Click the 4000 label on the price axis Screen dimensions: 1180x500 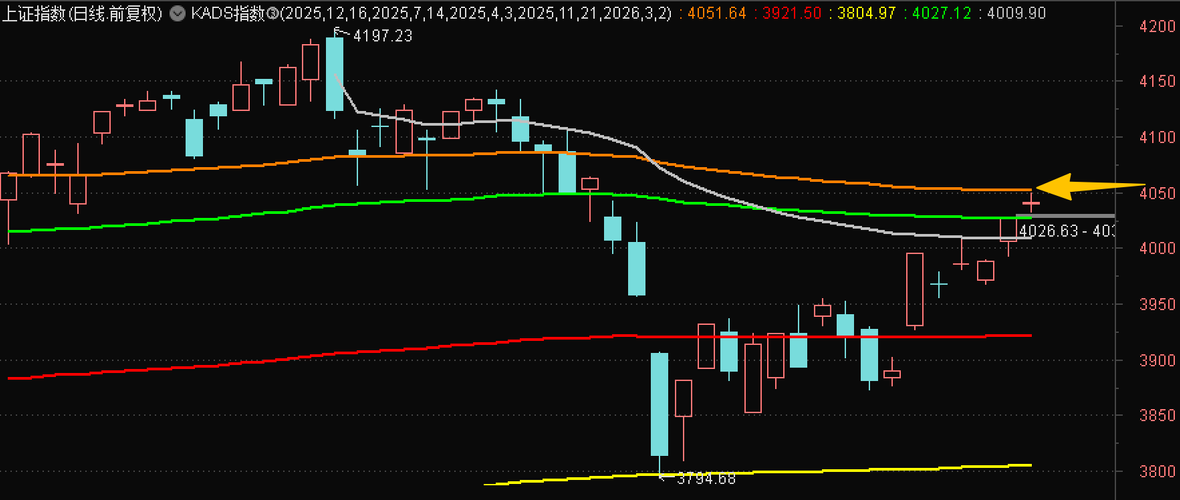[x=1157, y=248]
